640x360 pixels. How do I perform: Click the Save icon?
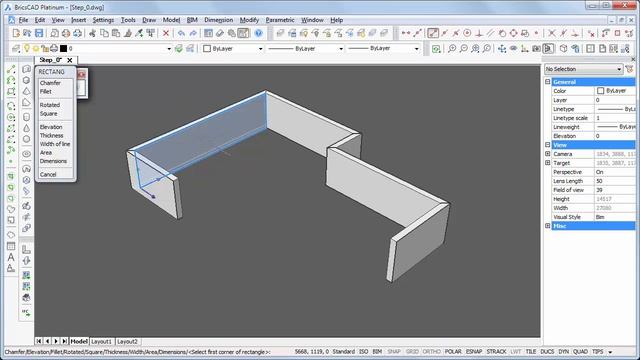pyautogui.click(x=39, y=33)
